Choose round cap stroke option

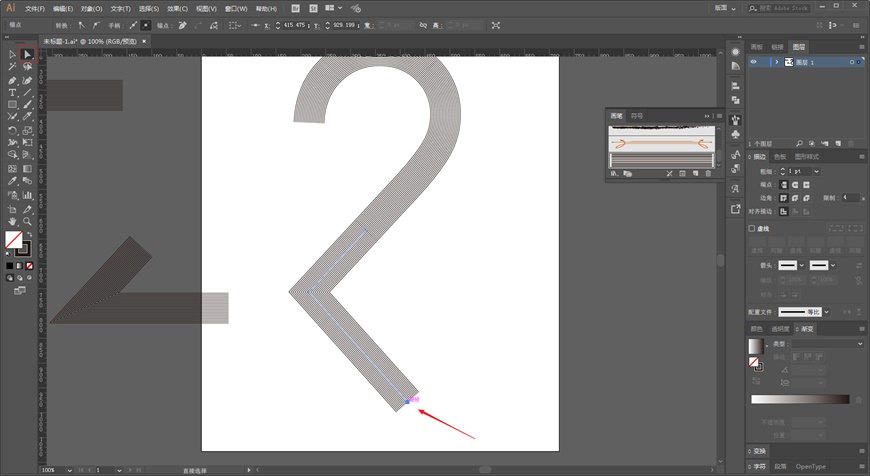tap(795, 185)
